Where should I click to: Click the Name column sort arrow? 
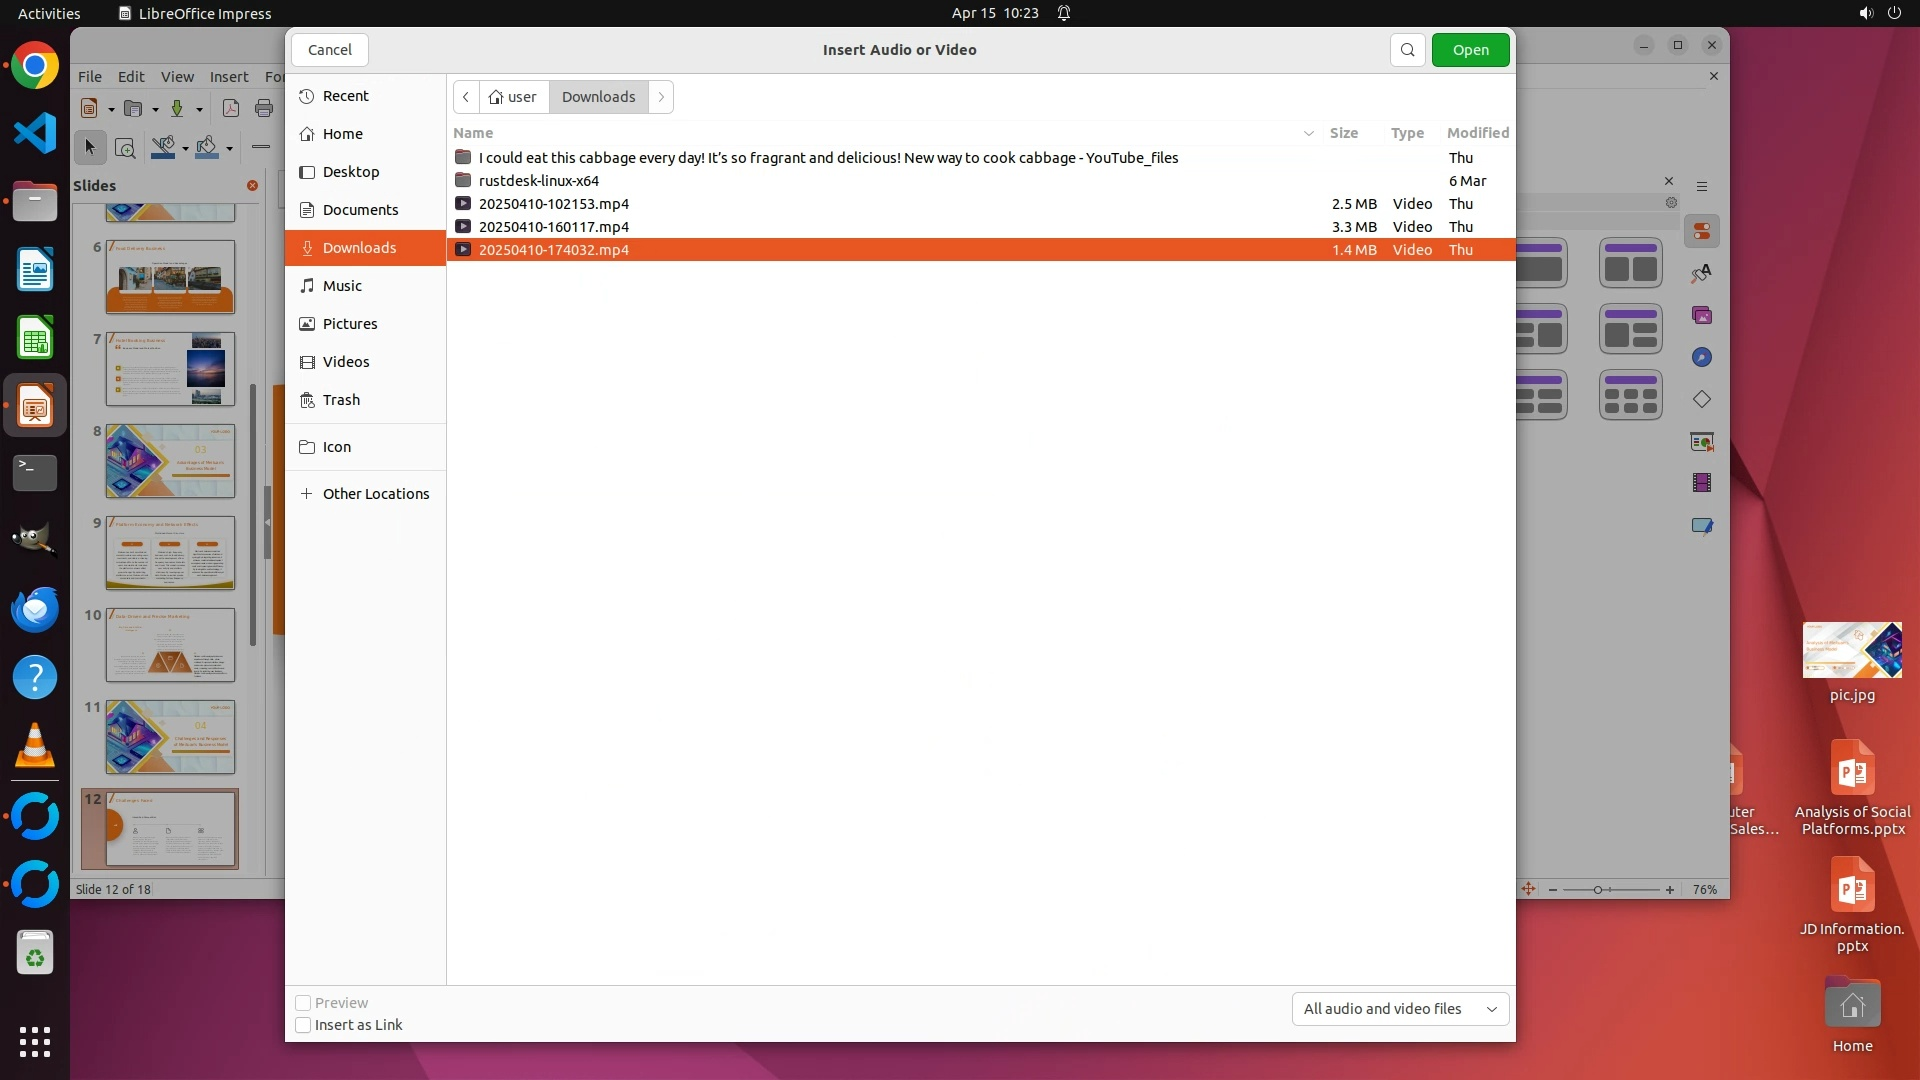coord(1308,133)
